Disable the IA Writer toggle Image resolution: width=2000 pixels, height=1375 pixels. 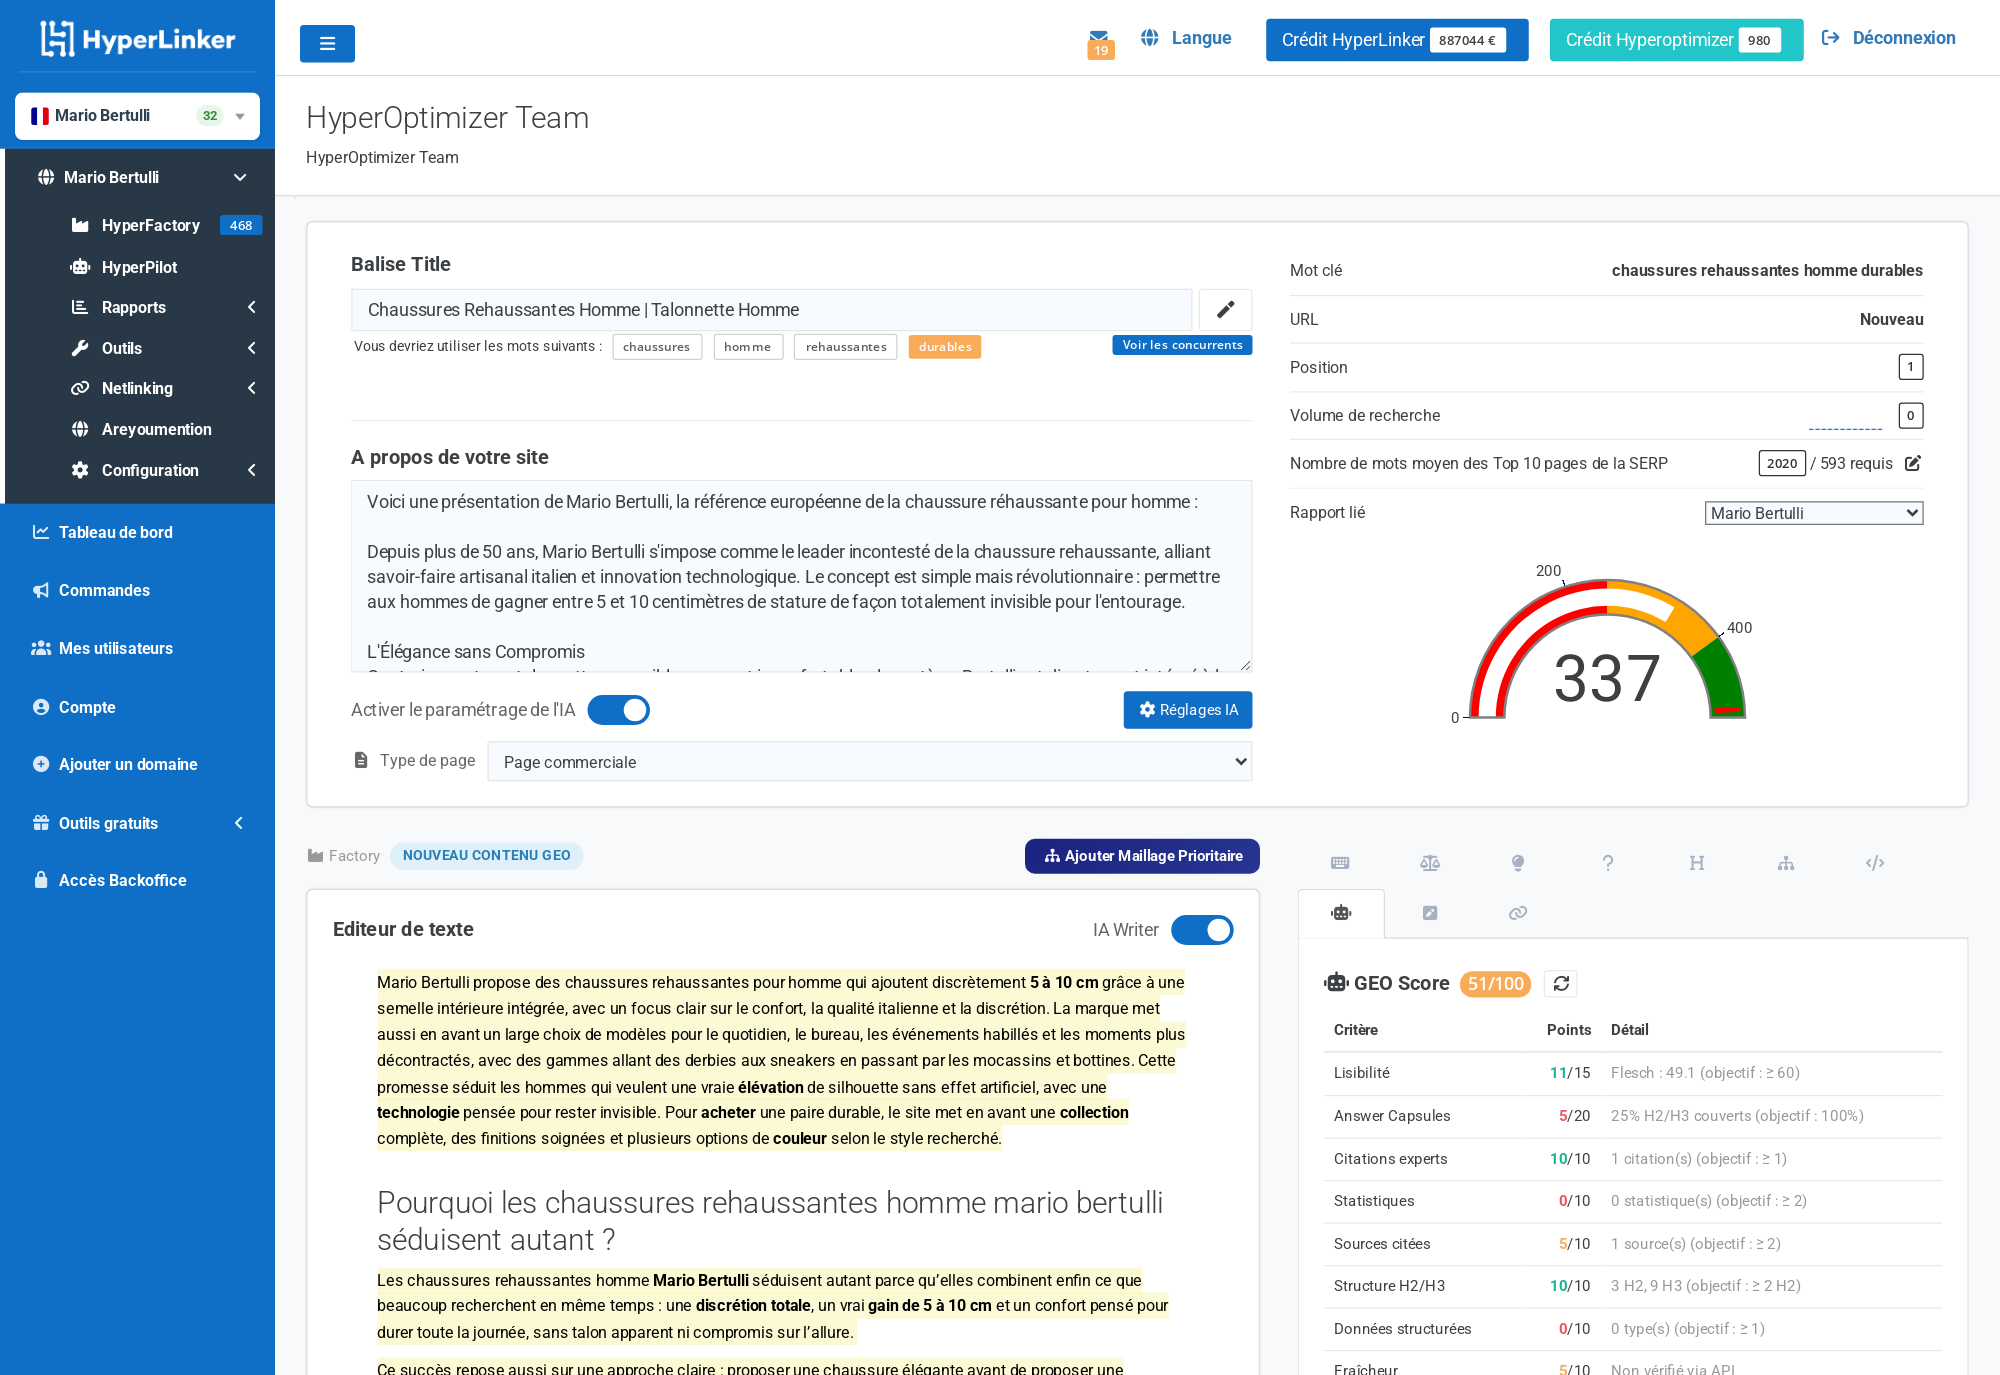point(1202,930)
